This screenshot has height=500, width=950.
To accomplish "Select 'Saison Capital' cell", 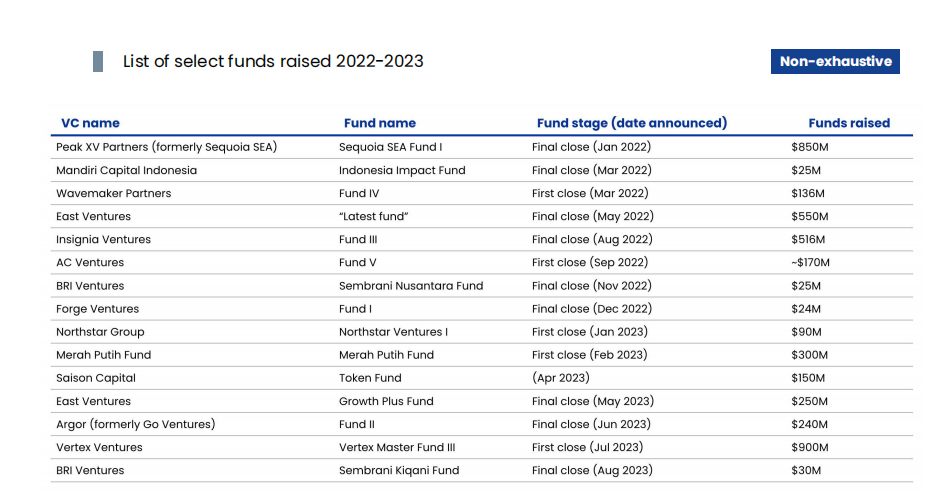I will 96,378.
